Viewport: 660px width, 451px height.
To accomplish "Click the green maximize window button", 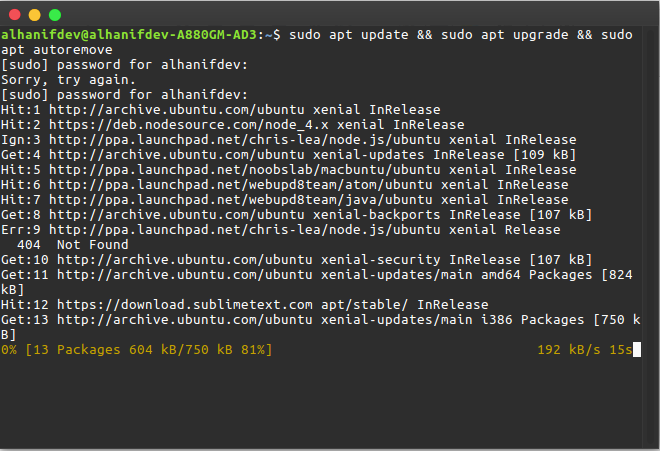I will (55, 15).
